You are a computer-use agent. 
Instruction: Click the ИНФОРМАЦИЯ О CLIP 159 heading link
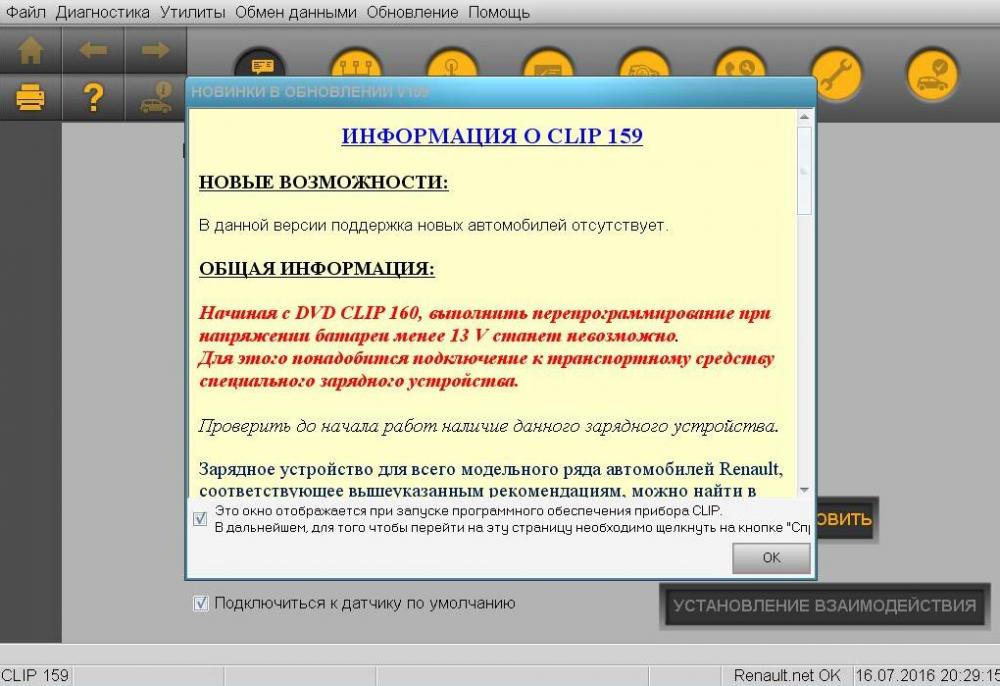click(x=492, y=136)
